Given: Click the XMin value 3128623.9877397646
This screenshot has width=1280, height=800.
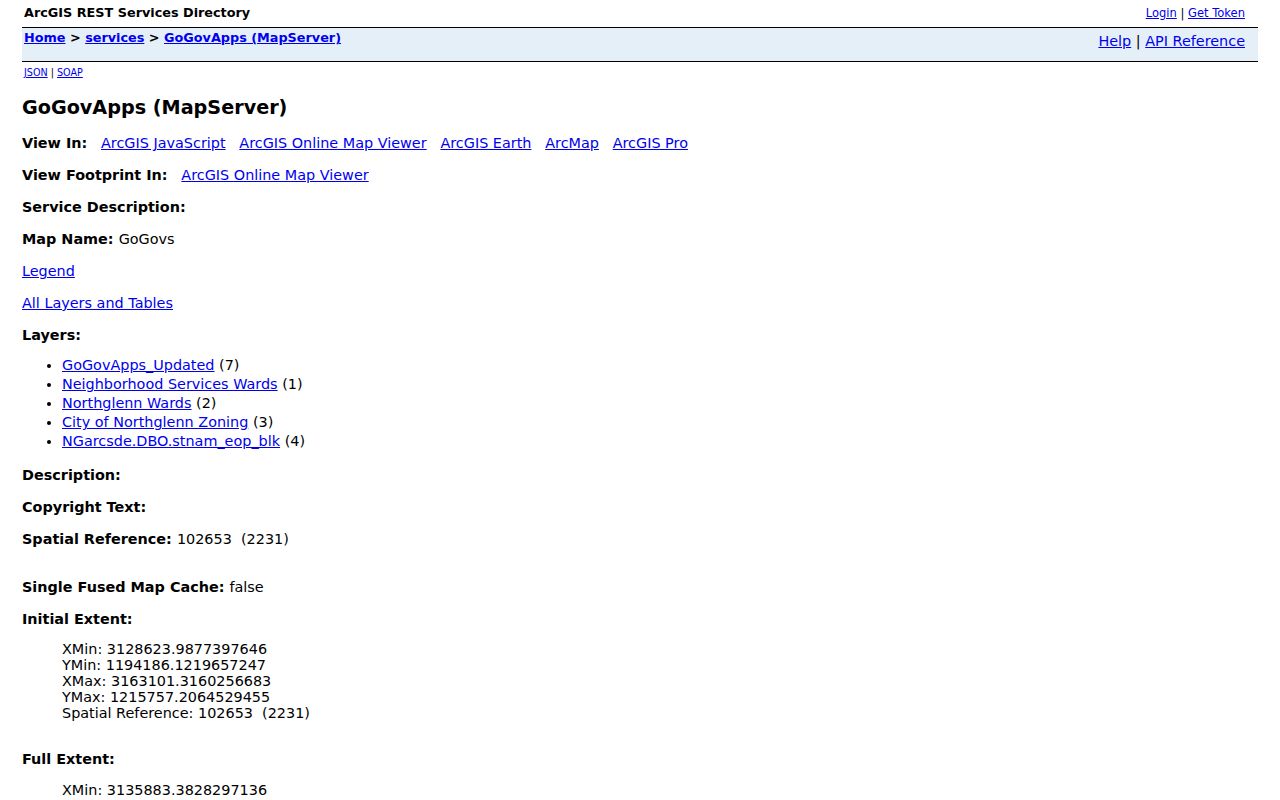Looking at the screenshot, I should tap(187, 649).
